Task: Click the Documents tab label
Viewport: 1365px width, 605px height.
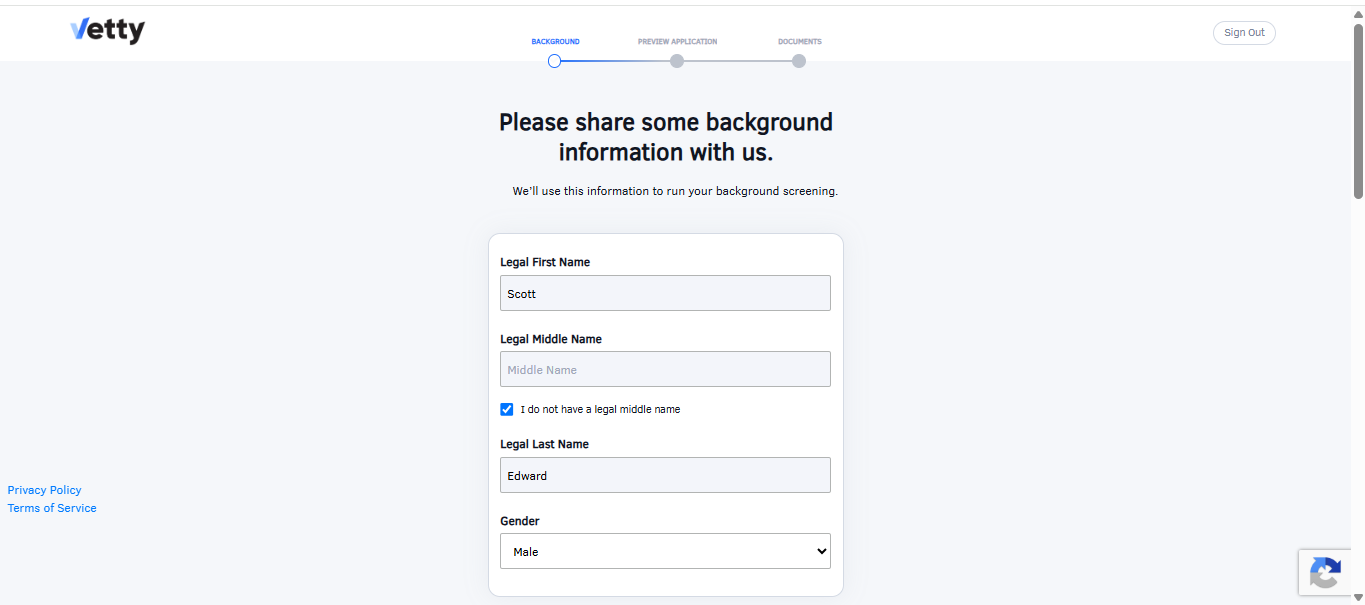Action: point(800,42)
